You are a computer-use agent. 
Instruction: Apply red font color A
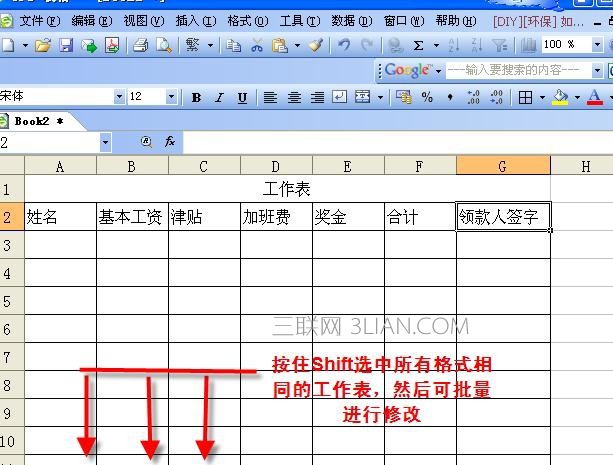click(x=595, y=97)
